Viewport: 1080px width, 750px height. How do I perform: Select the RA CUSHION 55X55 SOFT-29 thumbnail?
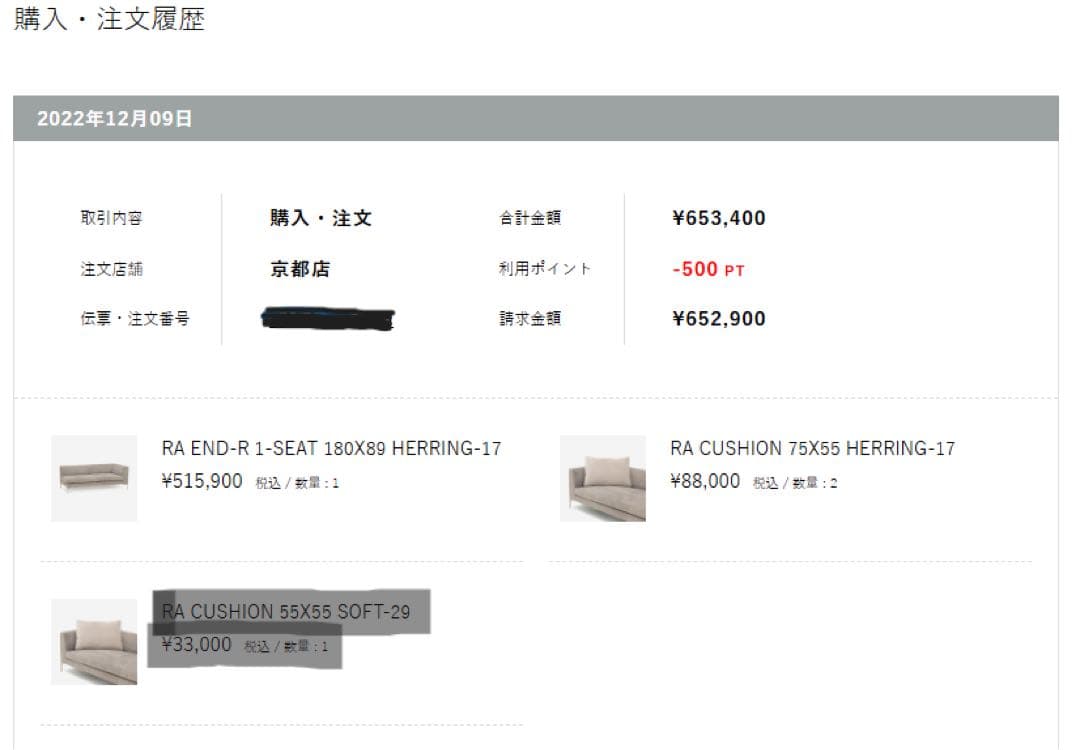94,642
